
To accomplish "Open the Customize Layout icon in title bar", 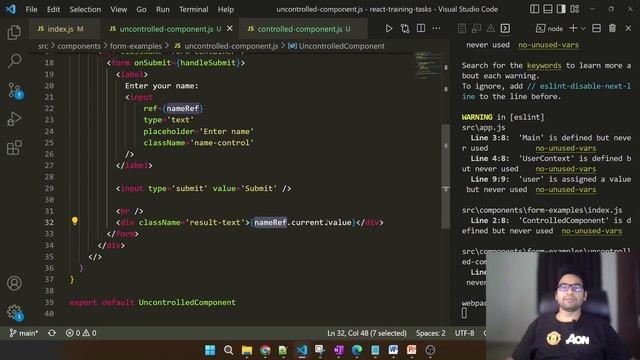I will tap(575, 9).
